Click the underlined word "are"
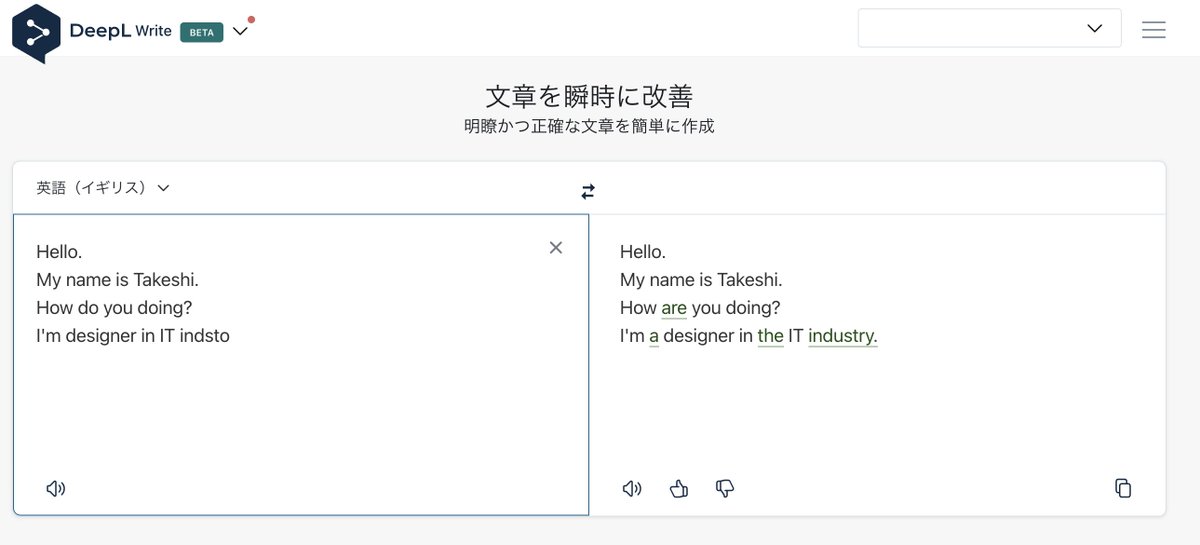This screenshot has height=545, width=1200. pos(674,308)
